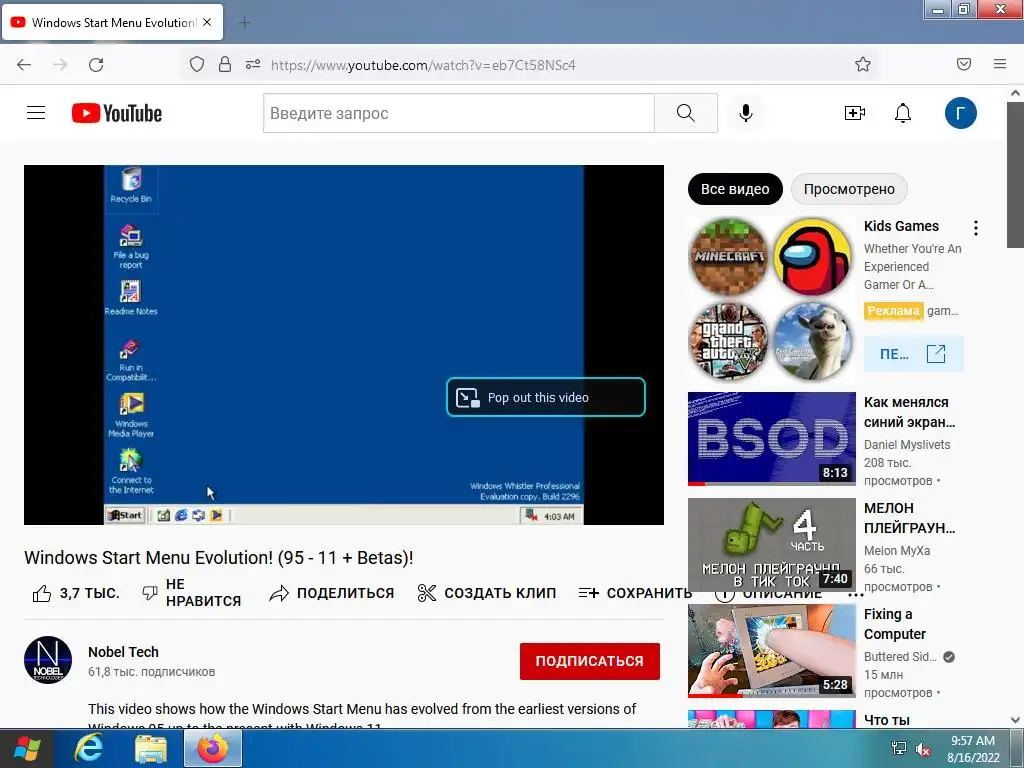This screenshot has width=1024, height=768.
Task: Open Firefox application menu
Action: 1000,64
